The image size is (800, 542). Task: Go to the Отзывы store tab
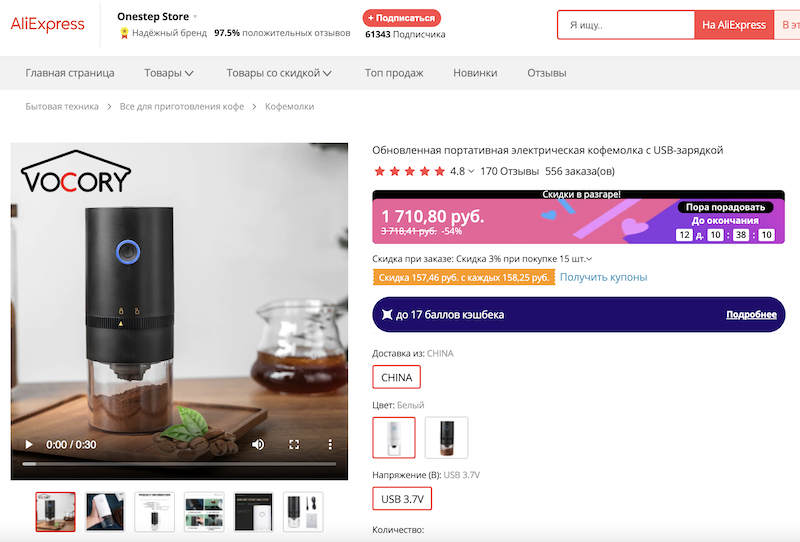click(546, 73)
